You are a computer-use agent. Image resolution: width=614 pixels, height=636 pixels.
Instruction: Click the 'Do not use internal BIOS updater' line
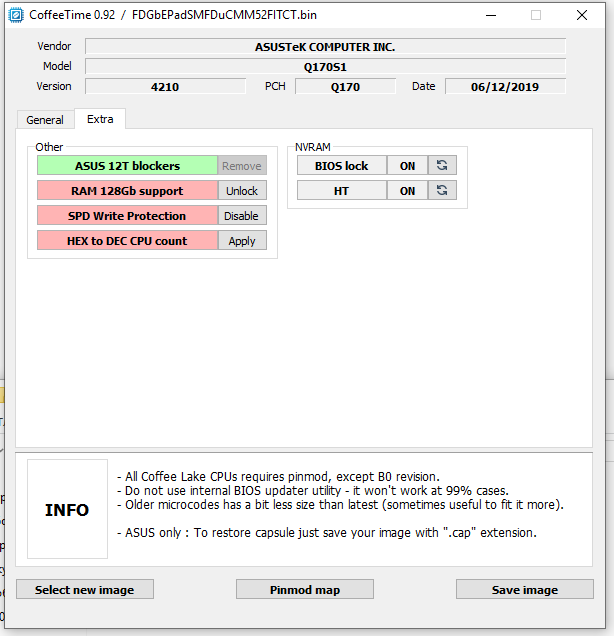313,491
